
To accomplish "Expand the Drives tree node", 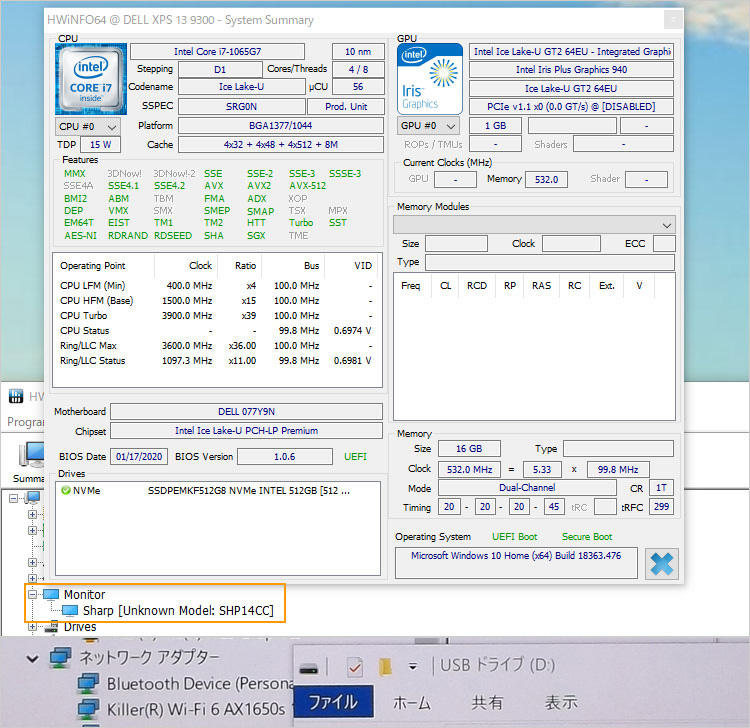I will pos(33,627).
